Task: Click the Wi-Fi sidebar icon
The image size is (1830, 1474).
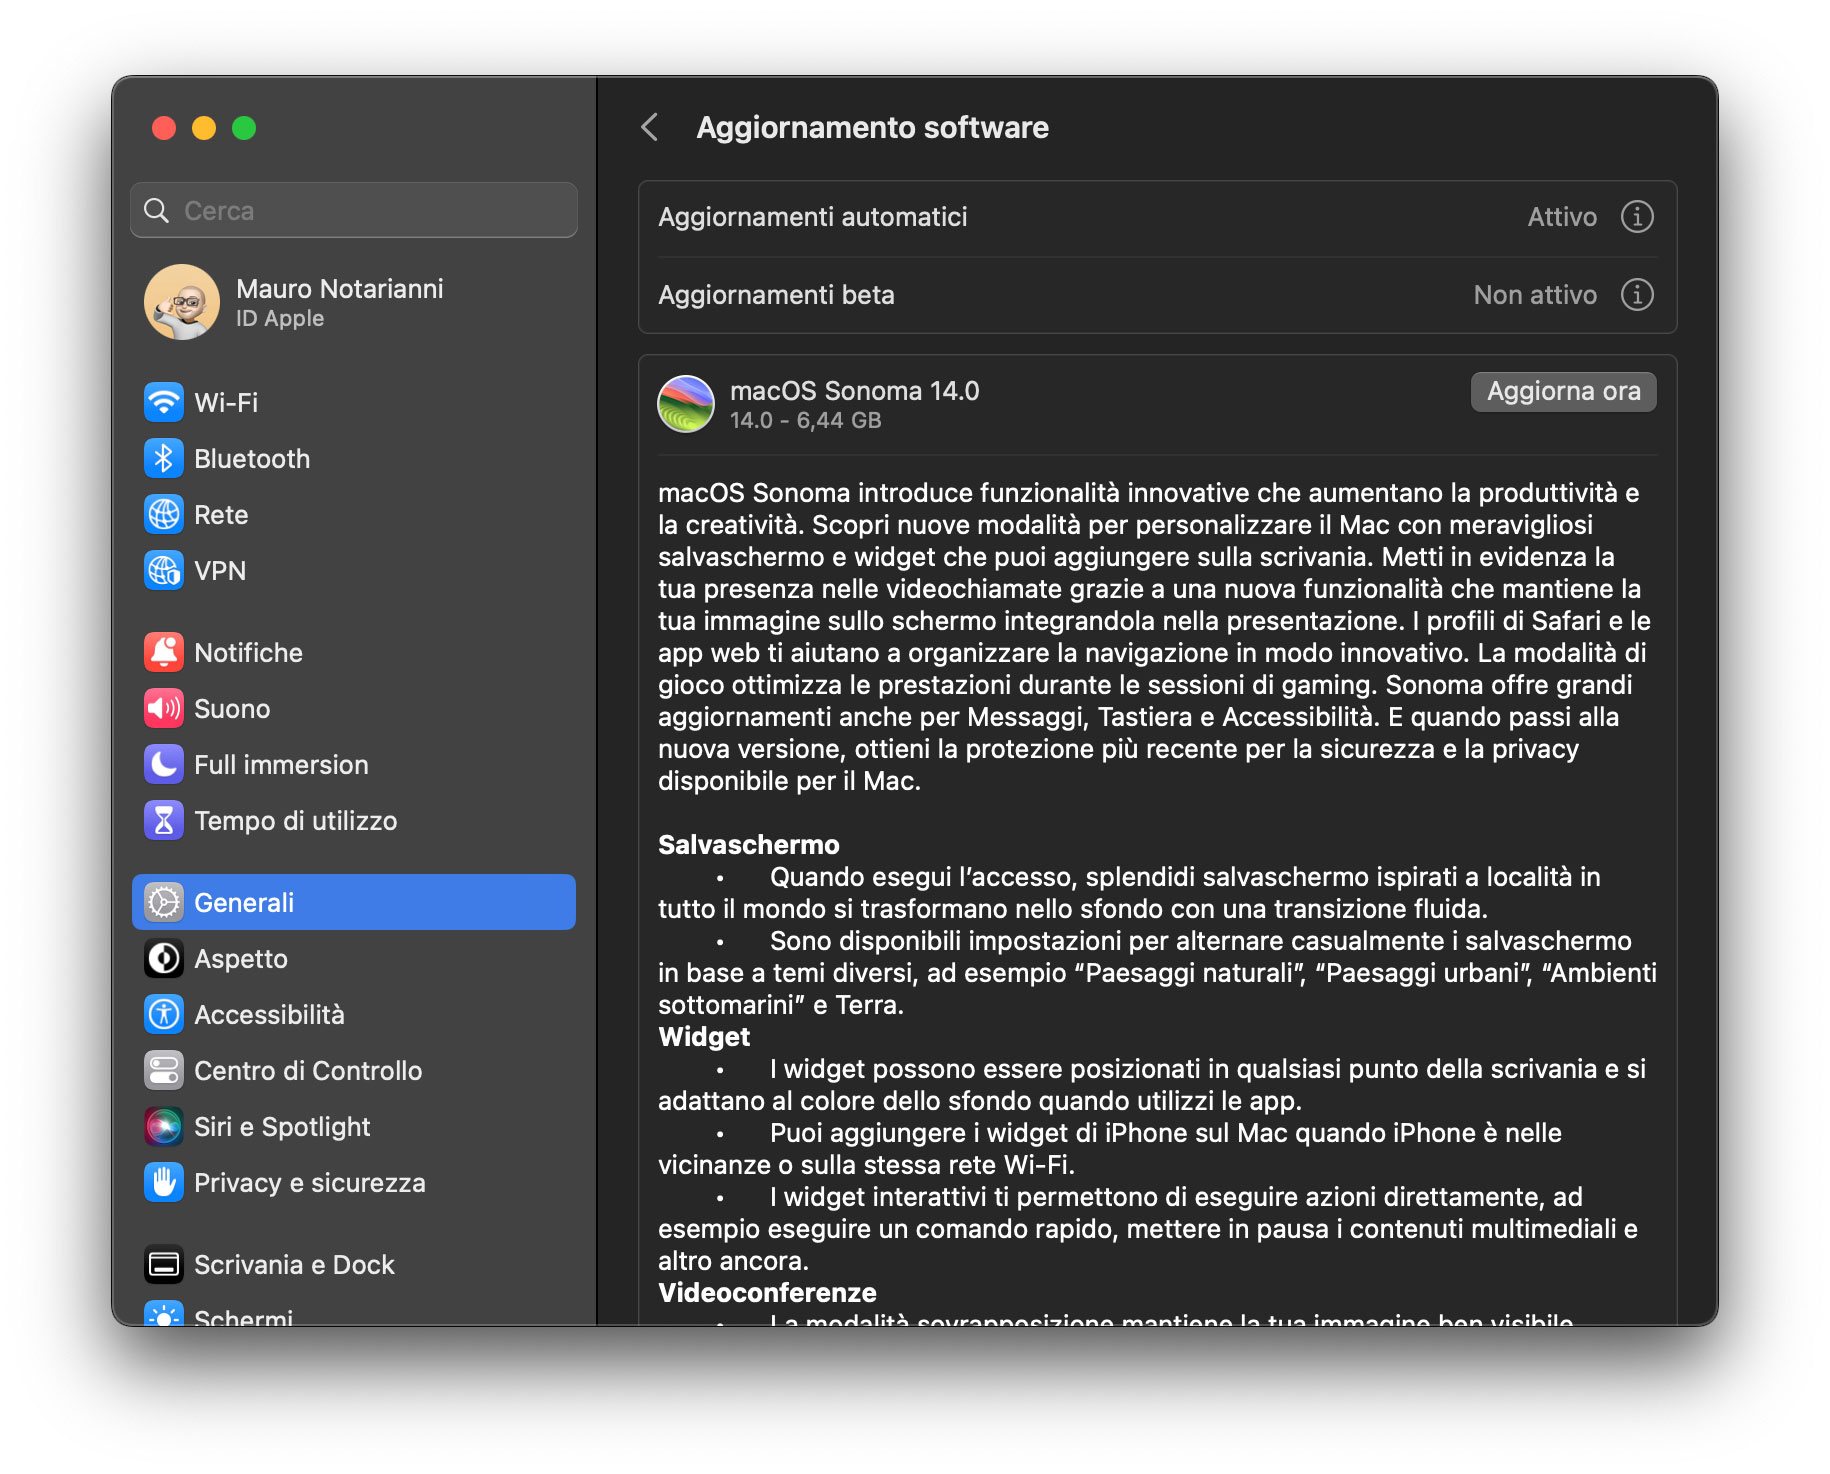Action: point(164,403)
